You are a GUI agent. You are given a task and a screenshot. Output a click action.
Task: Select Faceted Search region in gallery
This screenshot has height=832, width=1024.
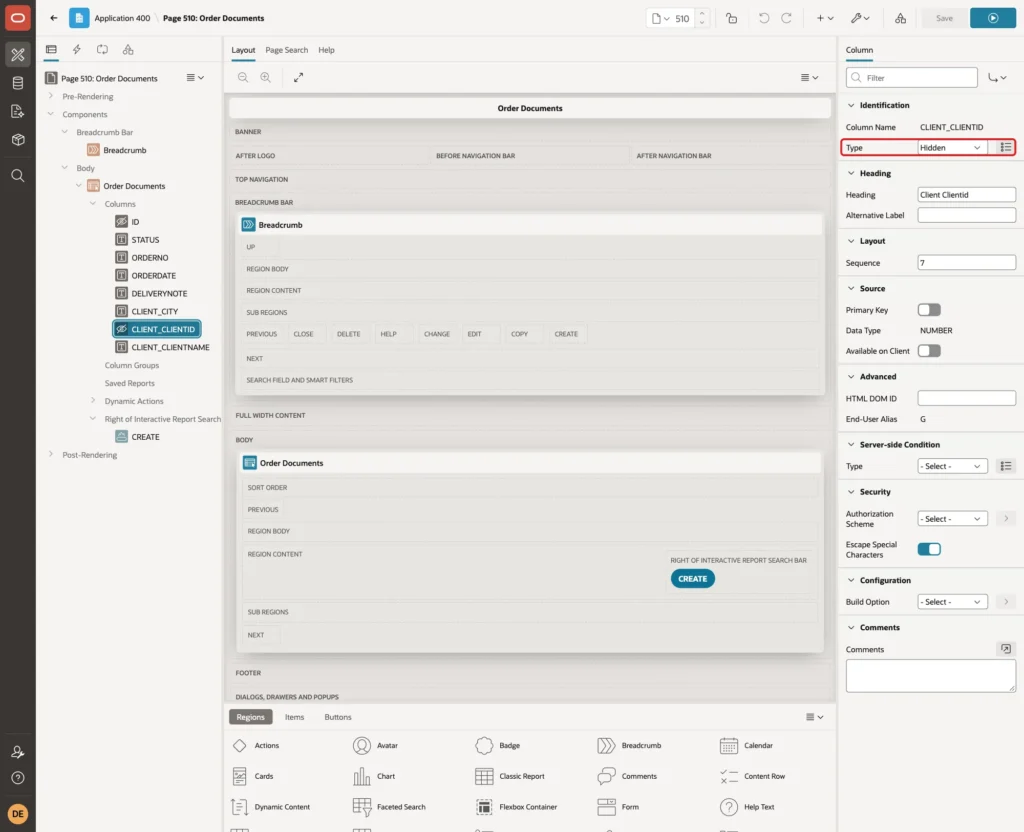[x=389, y=807]
